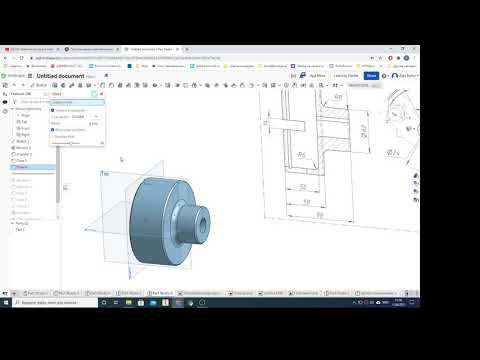Start a new Sketch from the toolbar

(39, 85)
